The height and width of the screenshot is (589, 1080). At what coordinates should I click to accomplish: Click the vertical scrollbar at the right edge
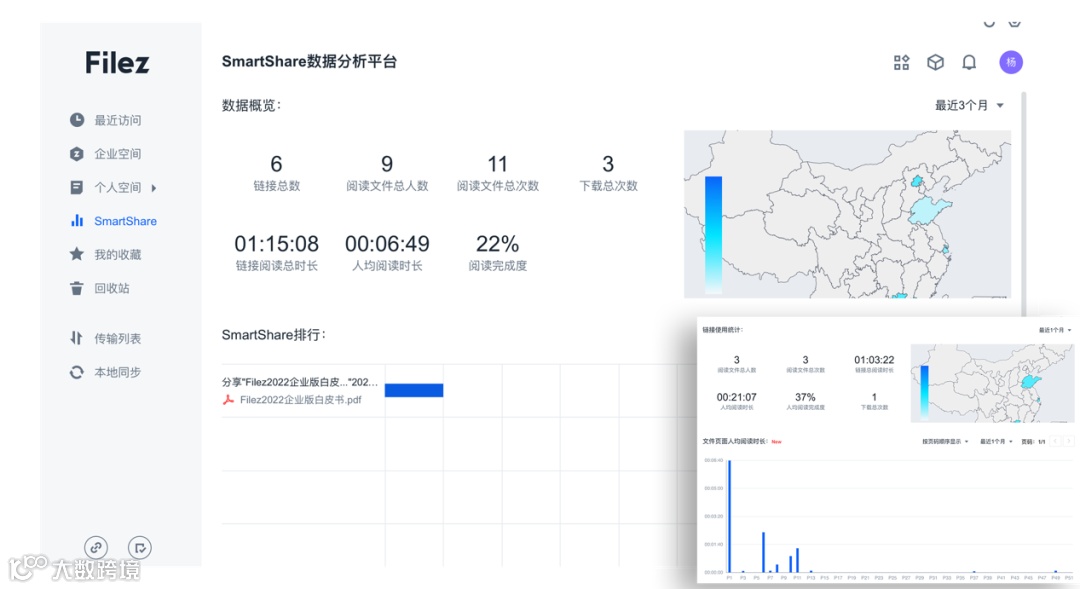[x=1024, y=203]
